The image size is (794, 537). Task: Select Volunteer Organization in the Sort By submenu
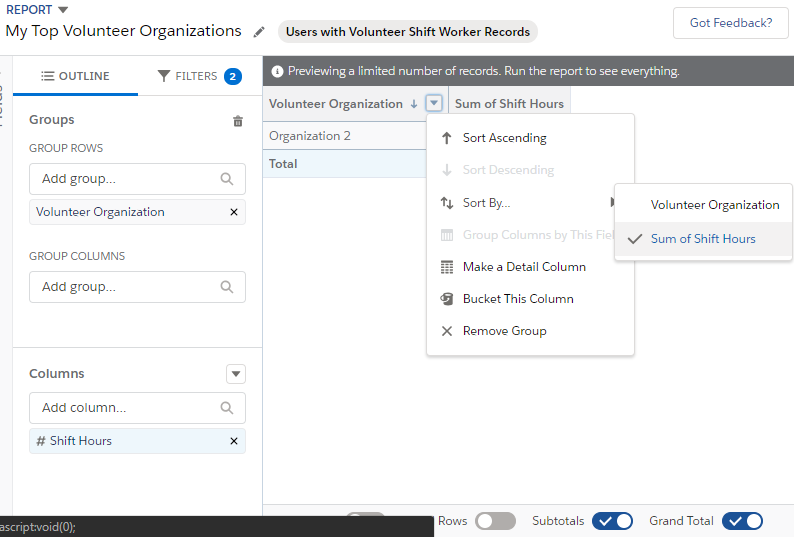pyautogui.click(x=714, y=205)
